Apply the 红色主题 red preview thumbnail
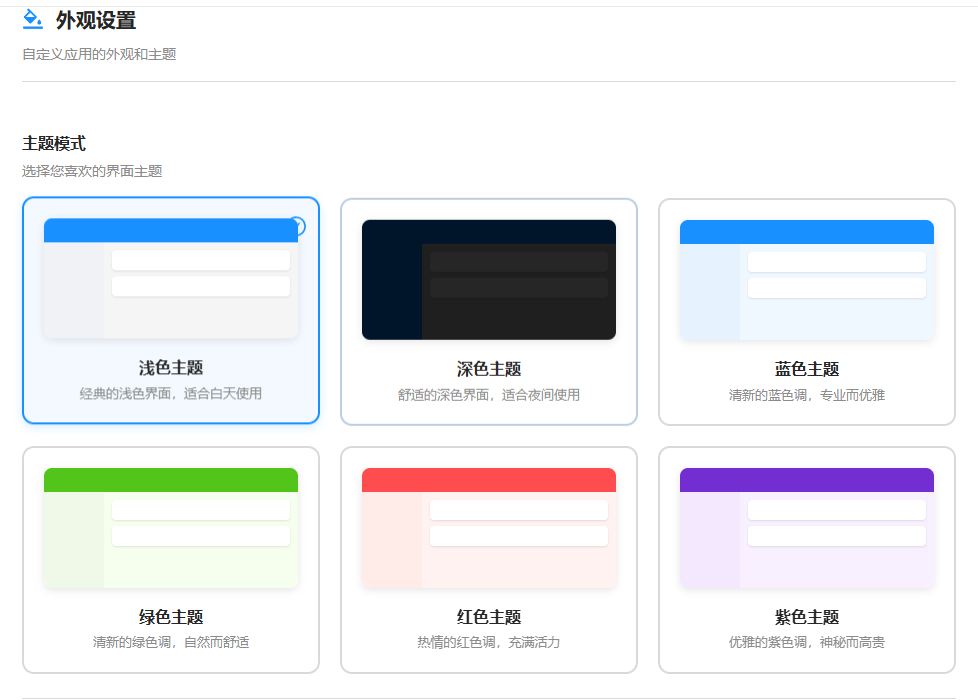 [489, 528]
